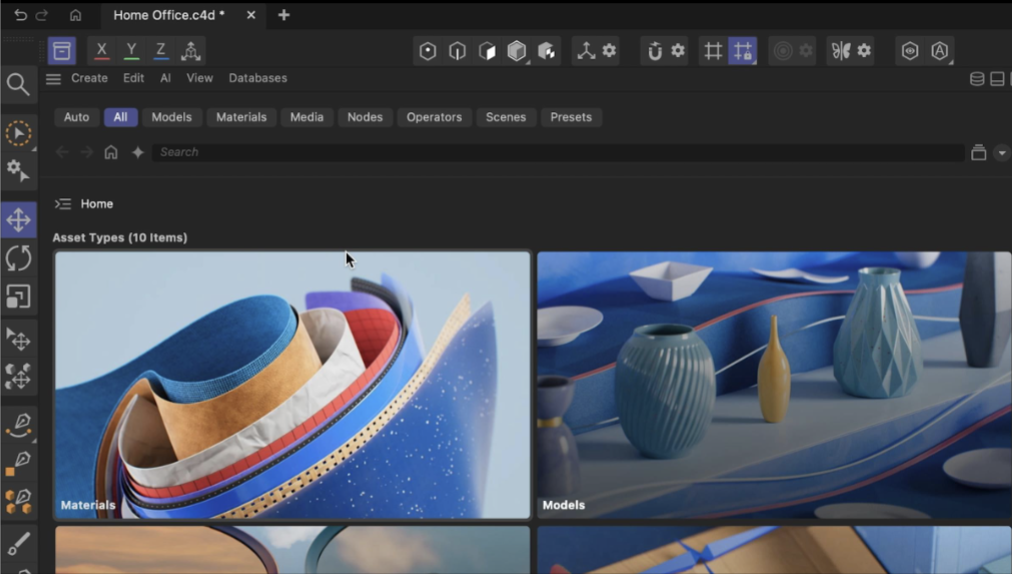This screenshot has height=574, width=1012.
Task: Filter assets by Materials
Action: (x=241, y=117)
